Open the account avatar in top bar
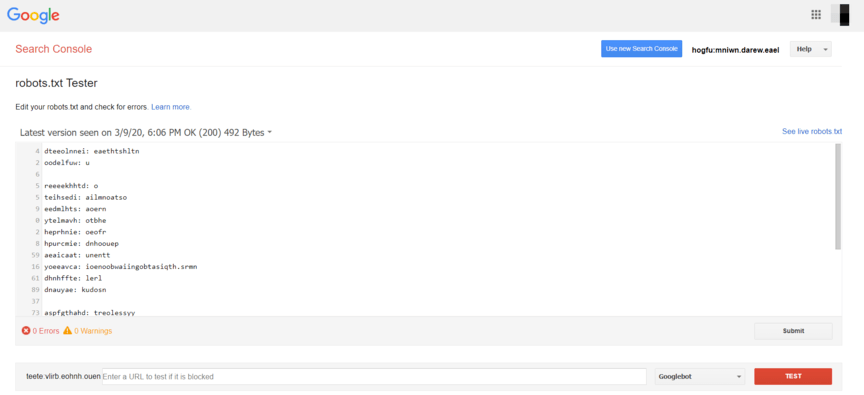864x395 pixels. click(x=841, y=15)
